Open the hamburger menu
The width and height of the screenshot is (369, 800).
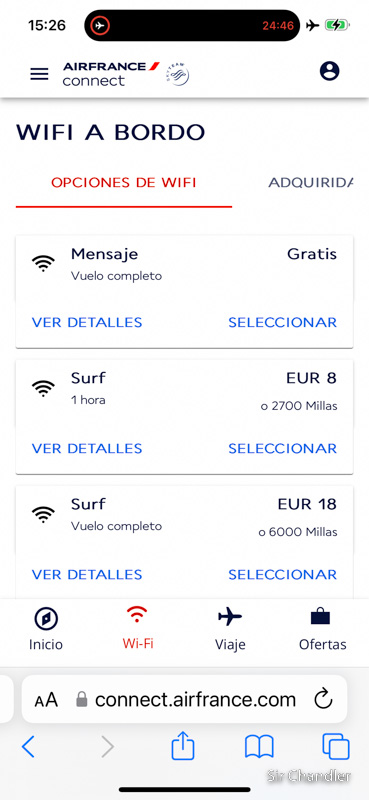(x=39, y=74)
